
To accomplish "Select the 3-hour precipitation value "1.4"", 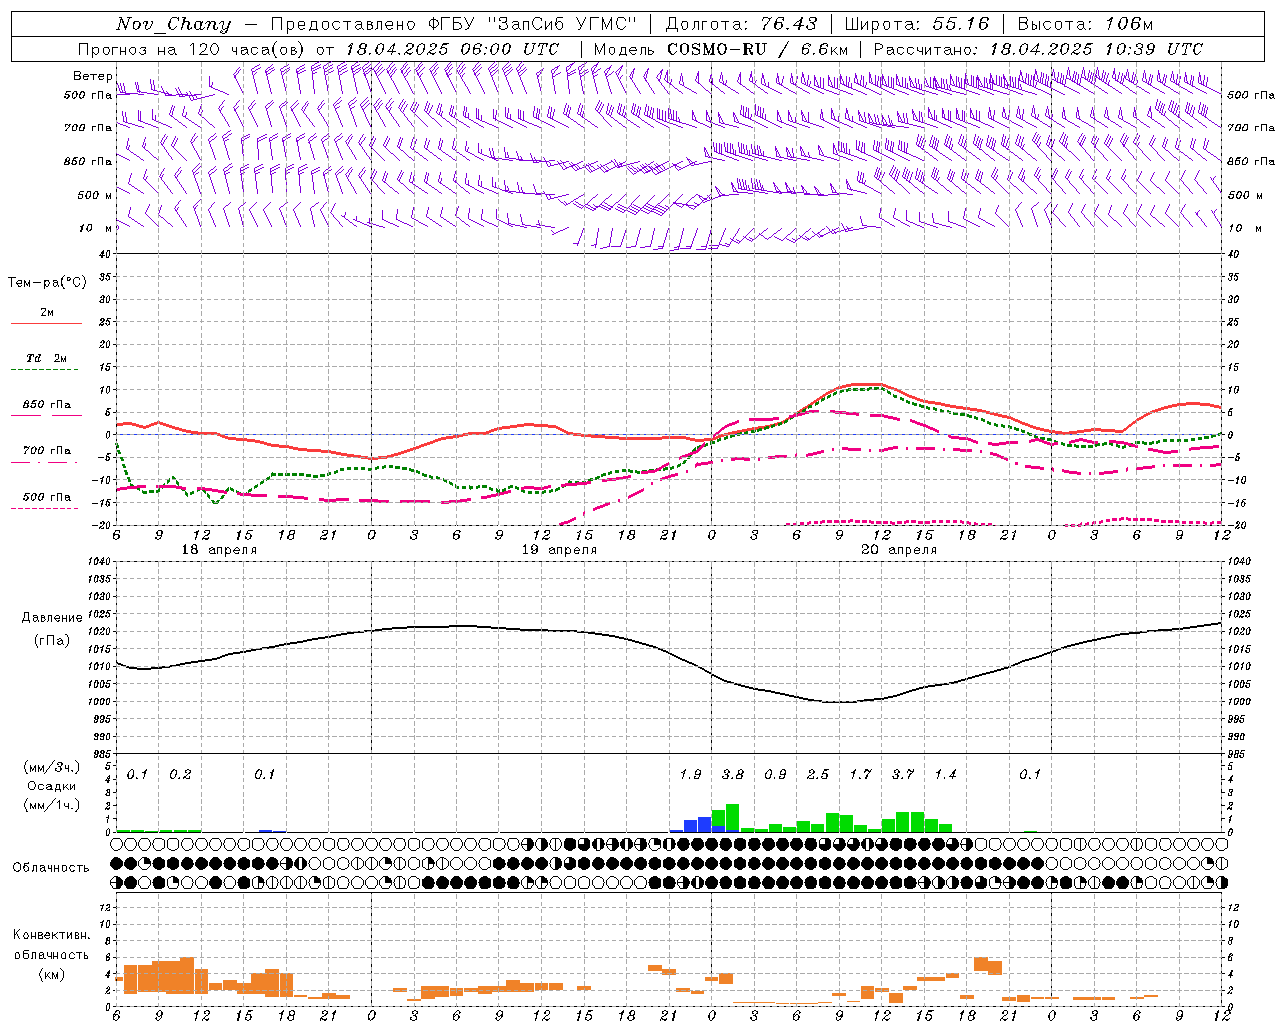I will (945, 774).
